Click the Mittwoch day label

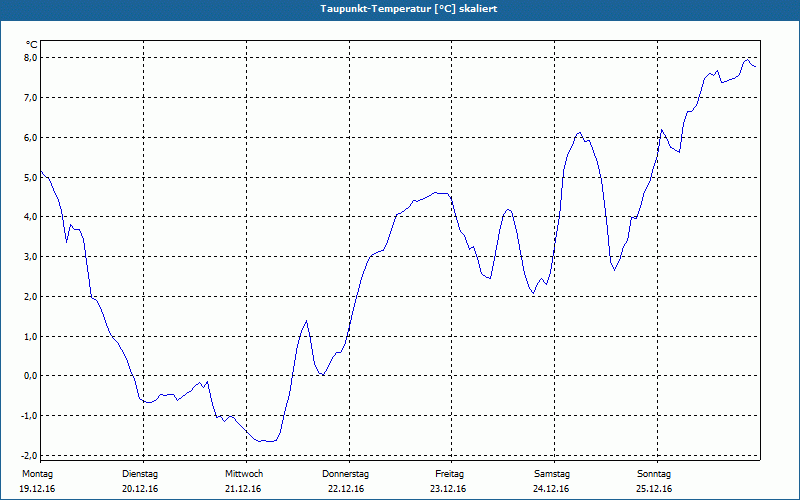tap(244, 474)
